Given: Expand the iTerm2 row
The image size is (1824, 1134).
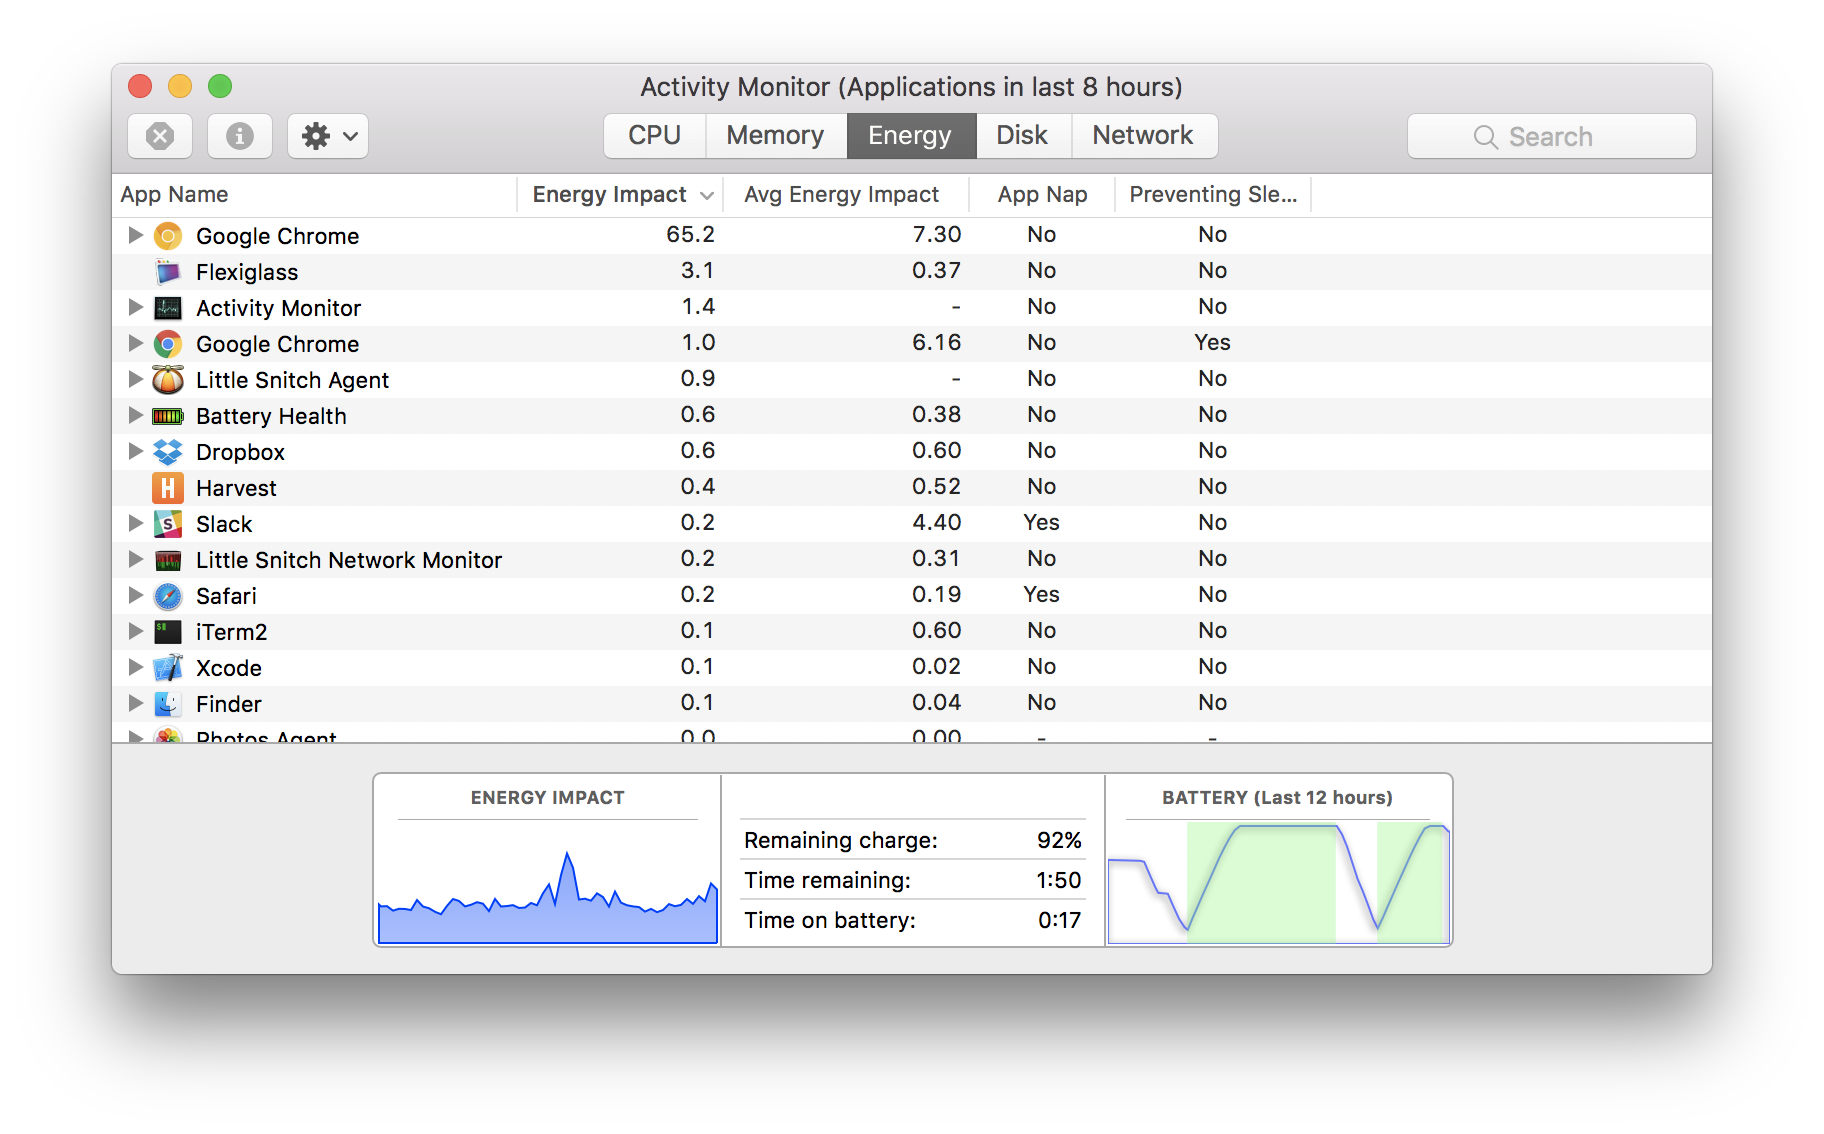Looking at the screenshot, I should (x=135, y=631).
